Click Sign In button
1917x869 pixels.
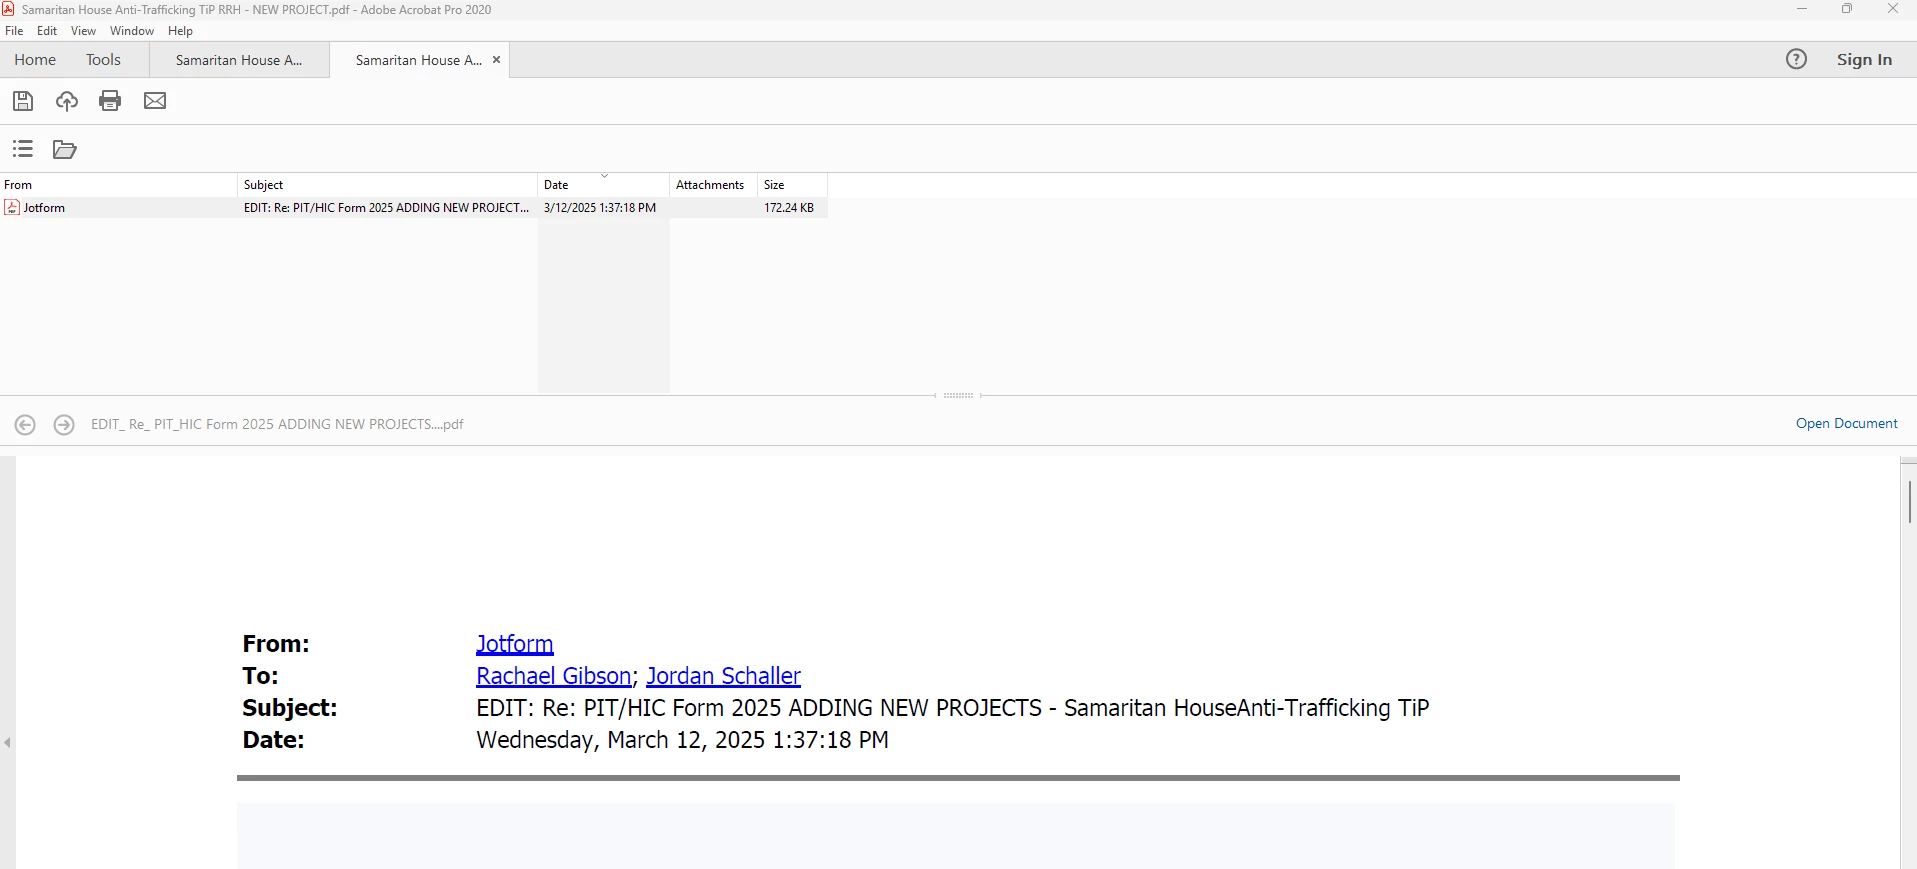pos(1864,60)
